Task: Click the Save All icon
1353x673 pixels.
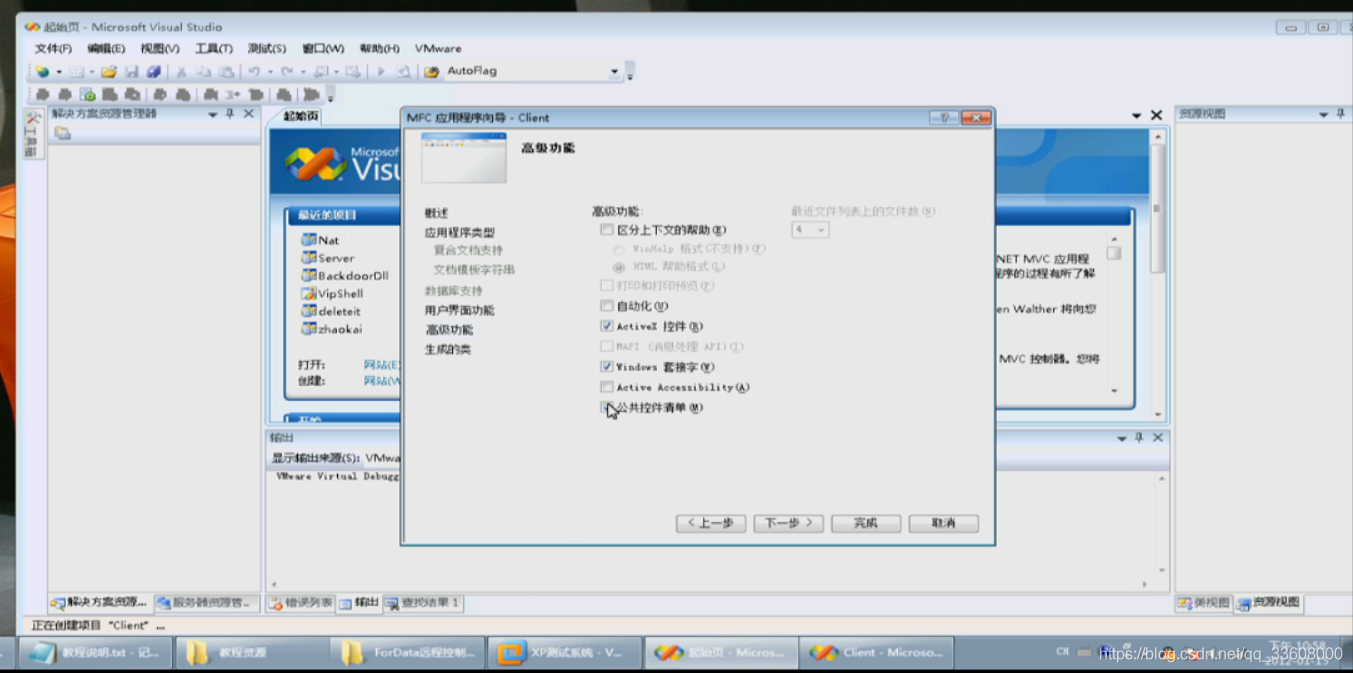Action: pos(154,72)
